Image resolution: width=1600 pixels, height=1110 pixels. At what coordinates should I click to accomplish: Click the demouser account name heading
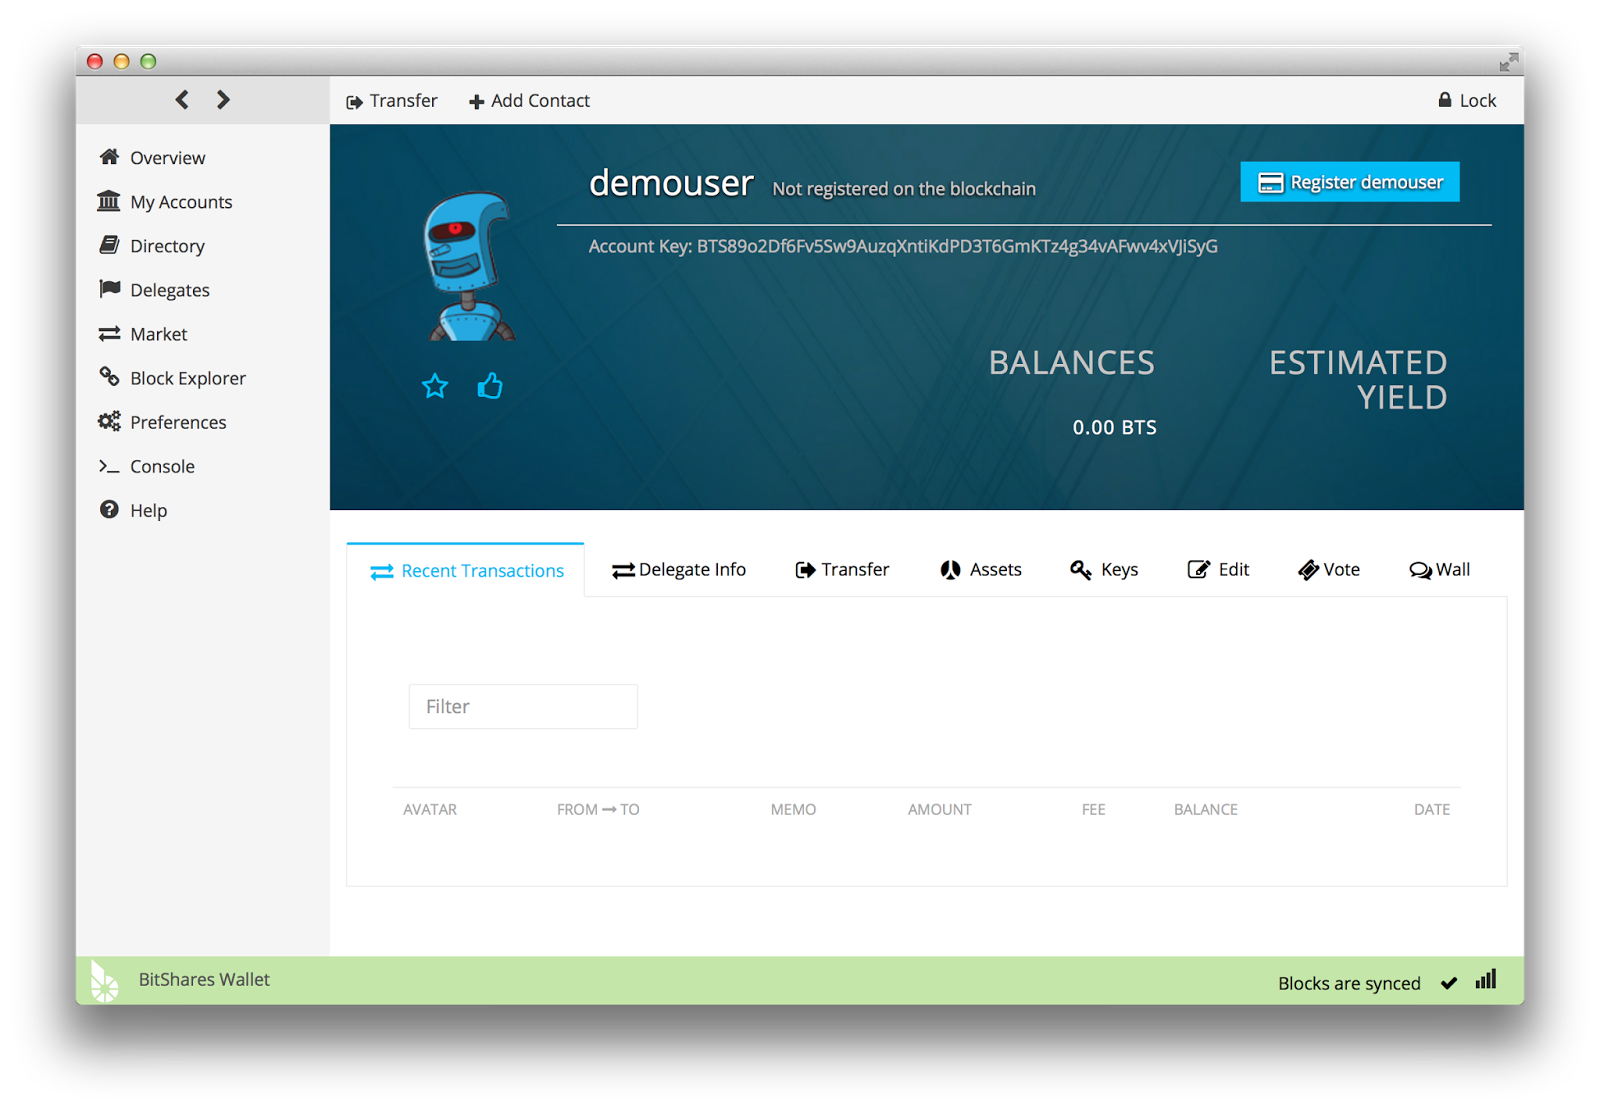pos(671,184)
